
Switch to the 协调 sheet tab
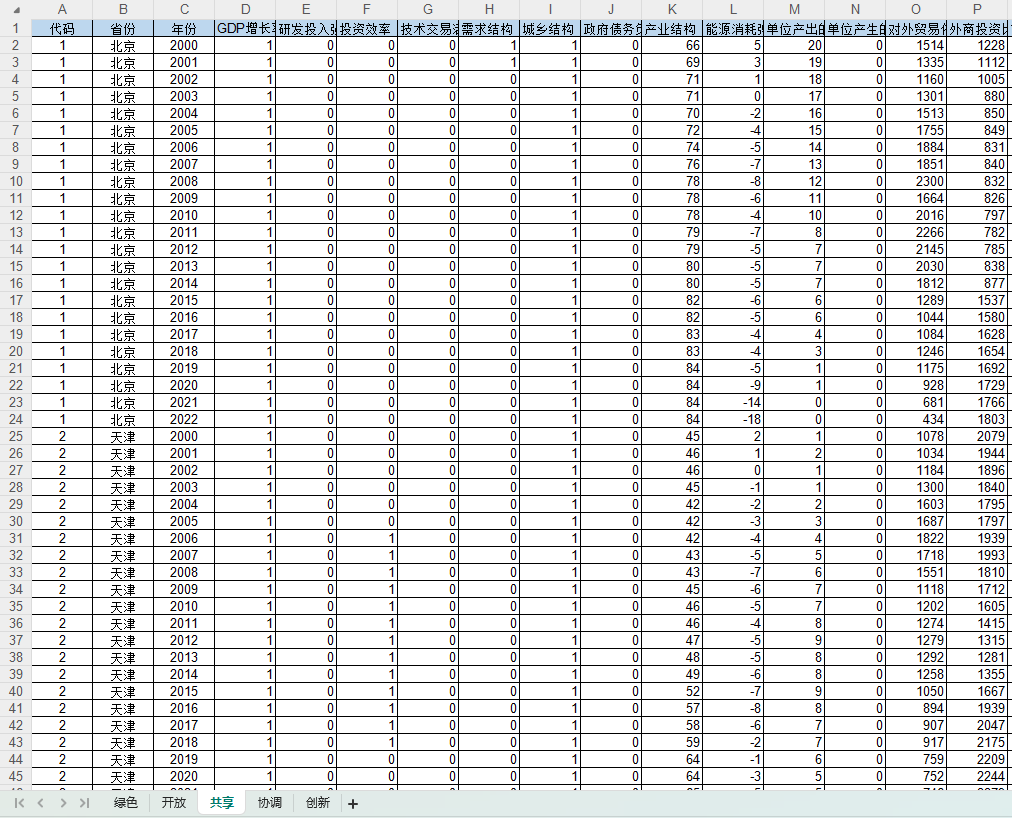pos(269,802)
